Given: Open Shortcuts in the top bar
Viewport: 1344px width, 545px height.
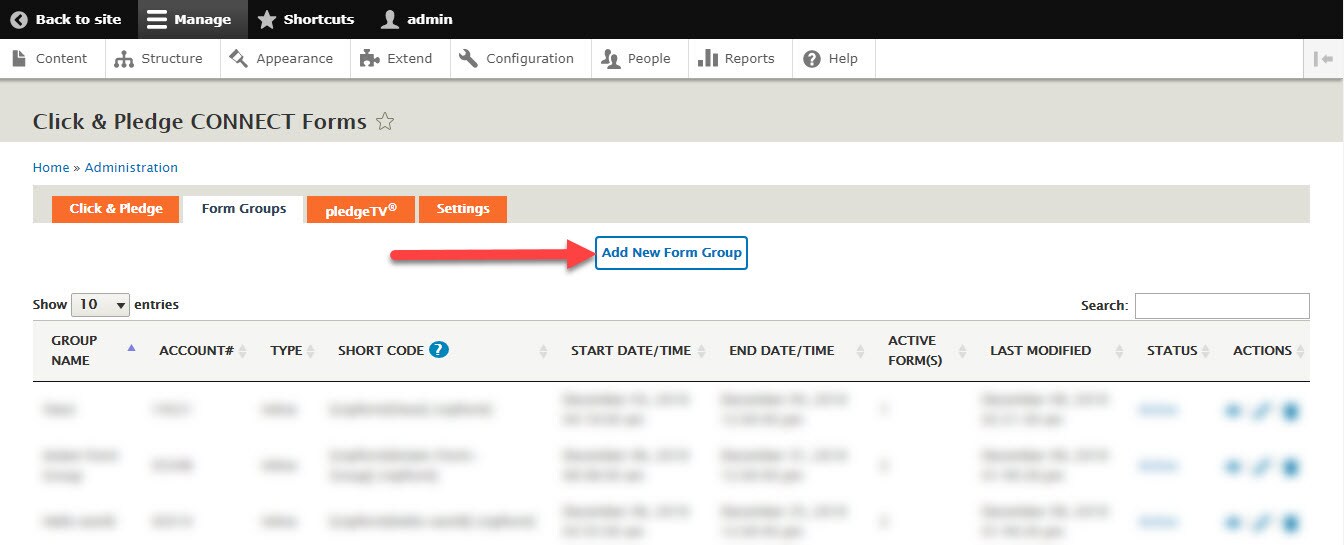Looking at the screenshot, I should (305, 19).
